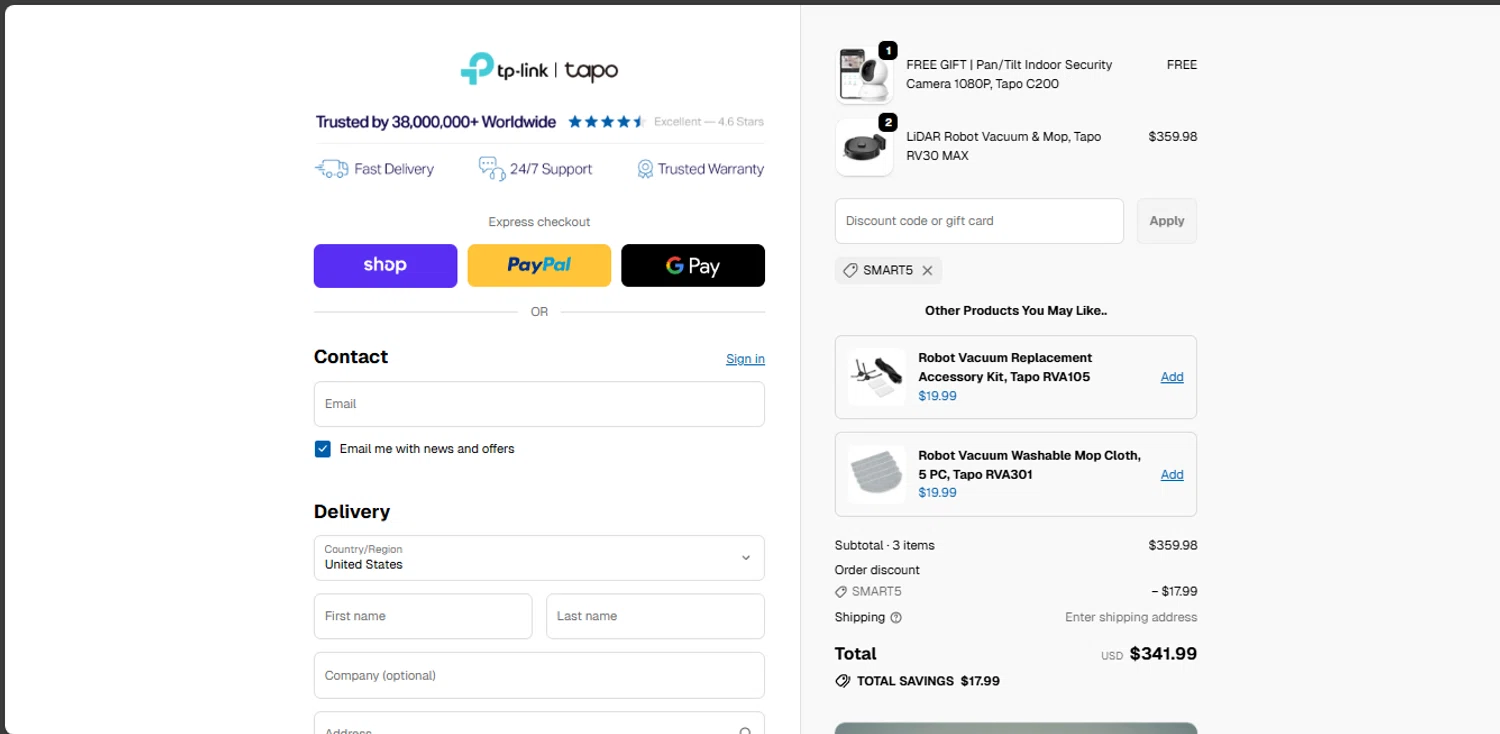The height and width of the screenshot is (734, 1500).
Task: Click the Trusted by 38,000,000+ Worldwide text
Action: [436, 122]
